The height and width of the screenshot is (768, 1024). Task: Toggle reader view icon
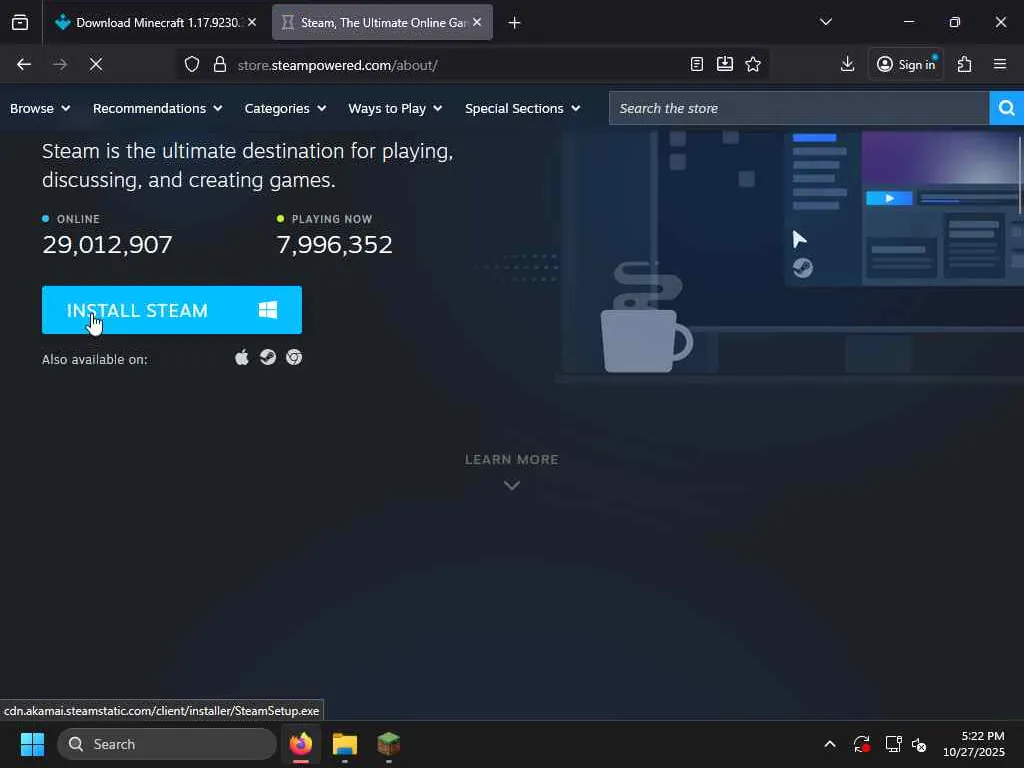(x=697, y=64)
